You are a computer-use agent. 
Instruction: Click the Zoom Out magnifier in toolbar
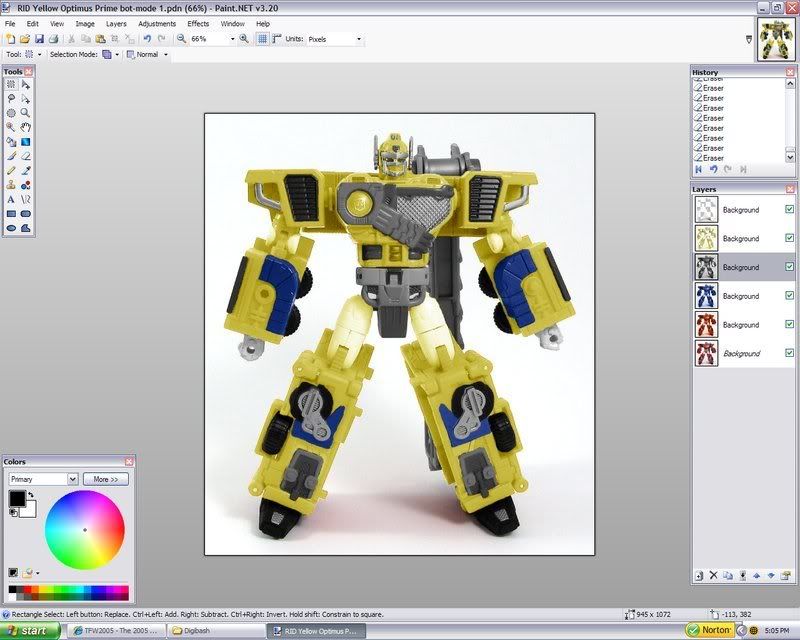click(x=181, y=39)
